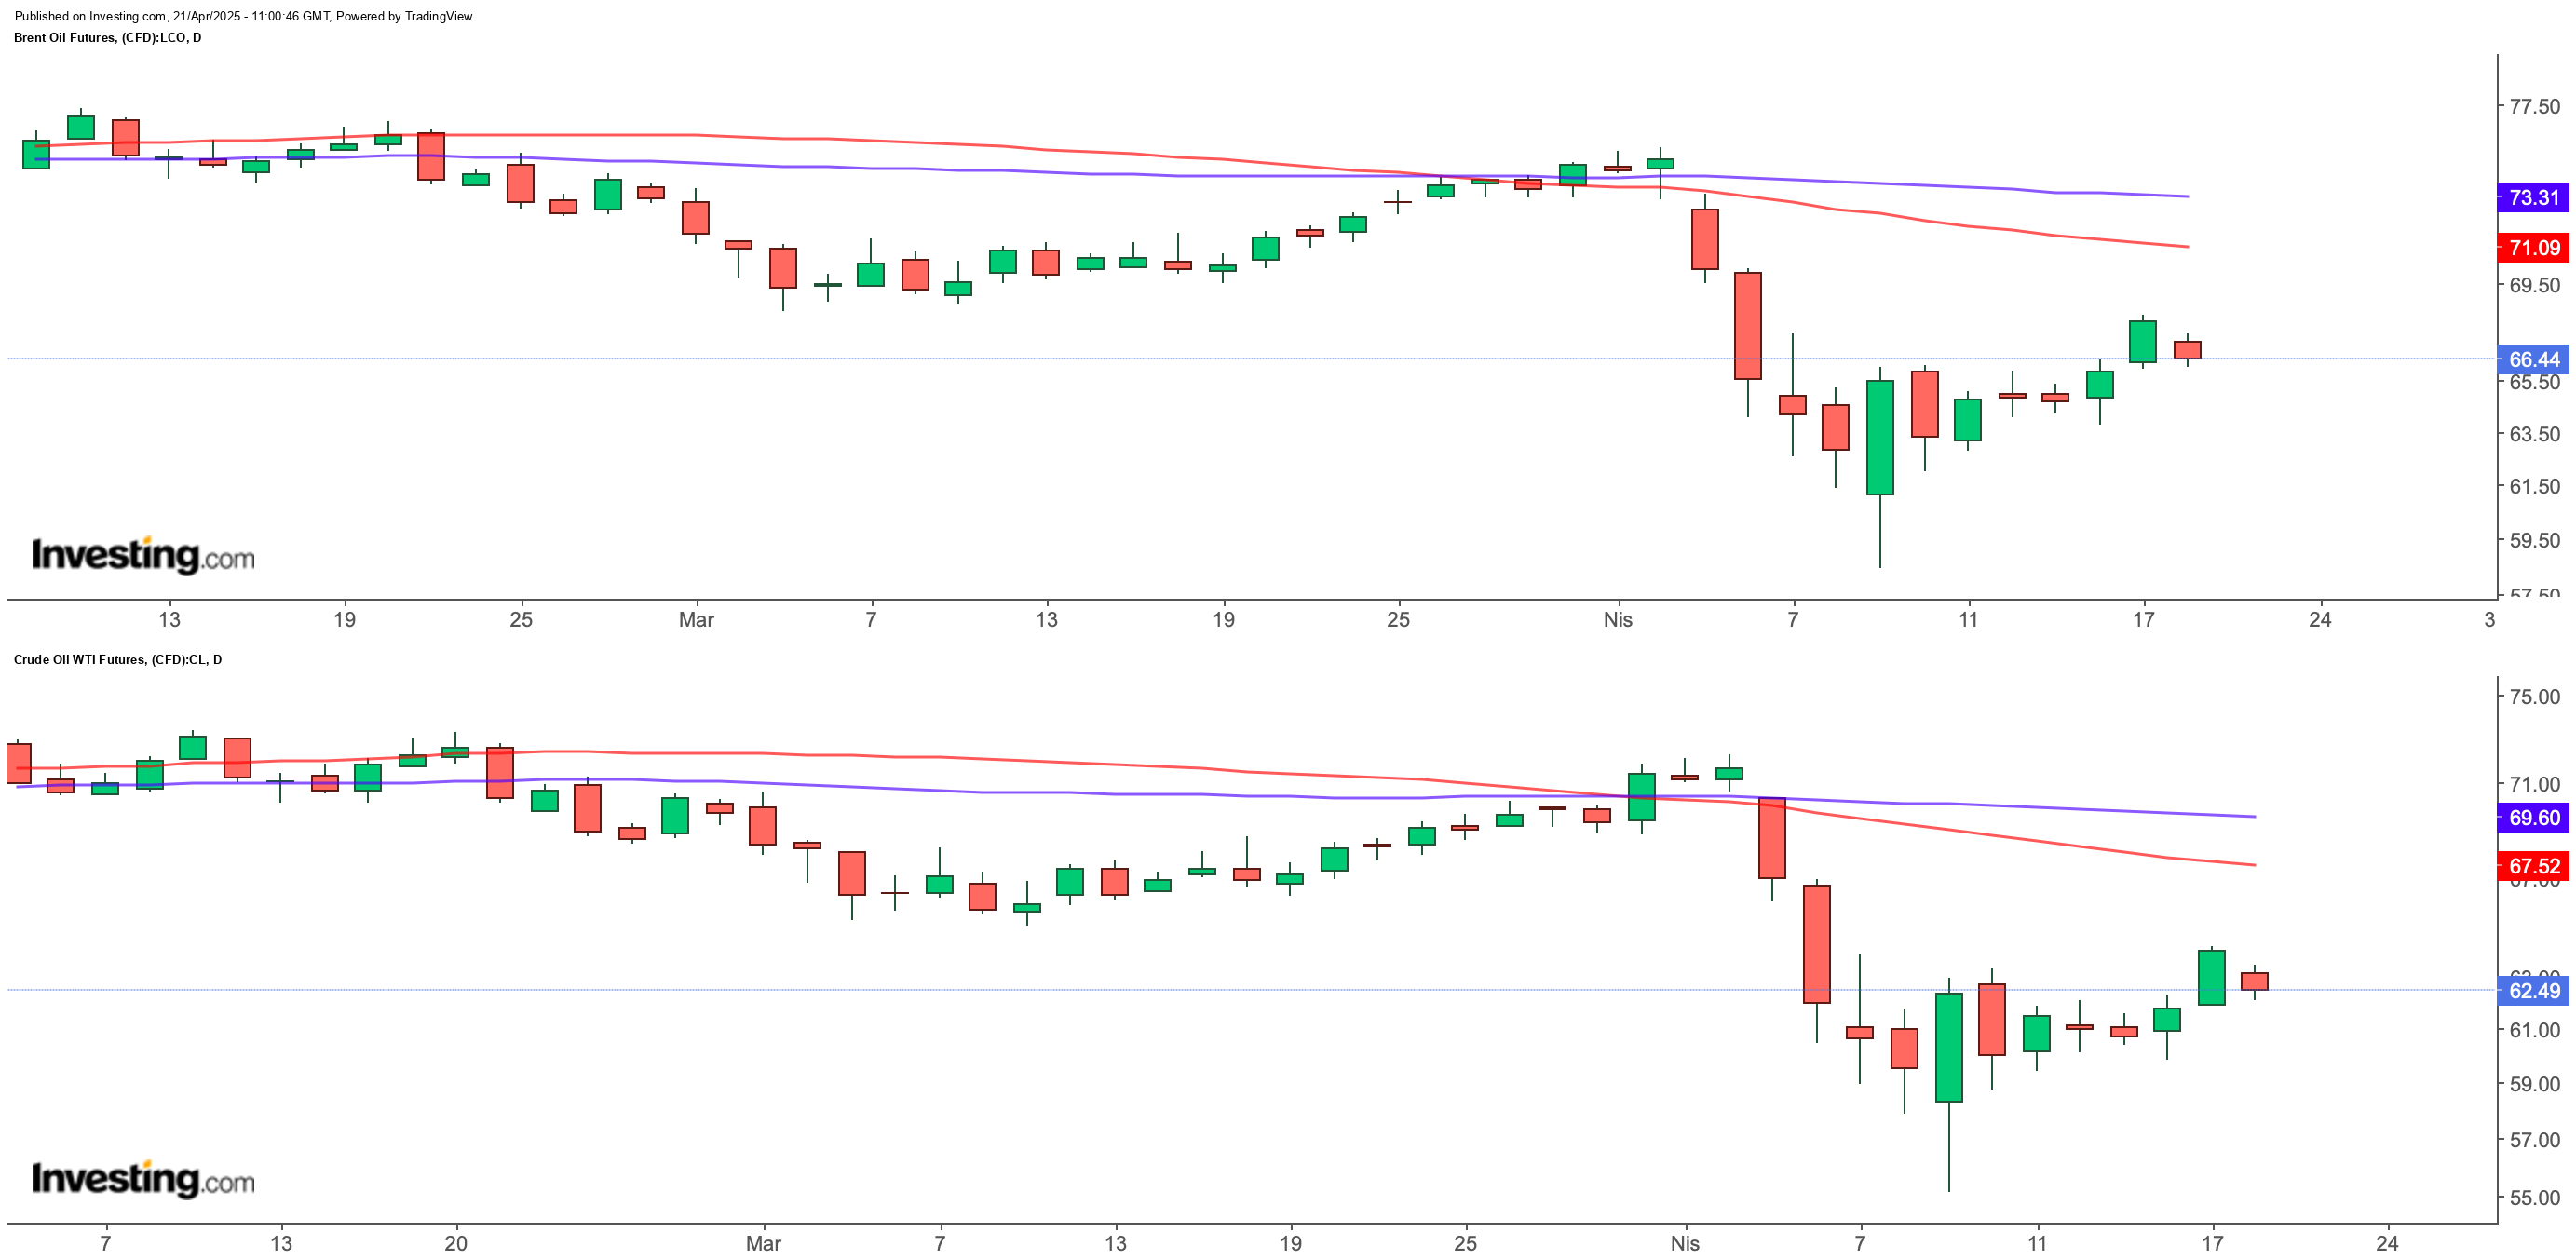Click the 75.00 level on WTI price axis
The height and width of the screenshot is (1259, 2576).
click(x=2534, y=697)
